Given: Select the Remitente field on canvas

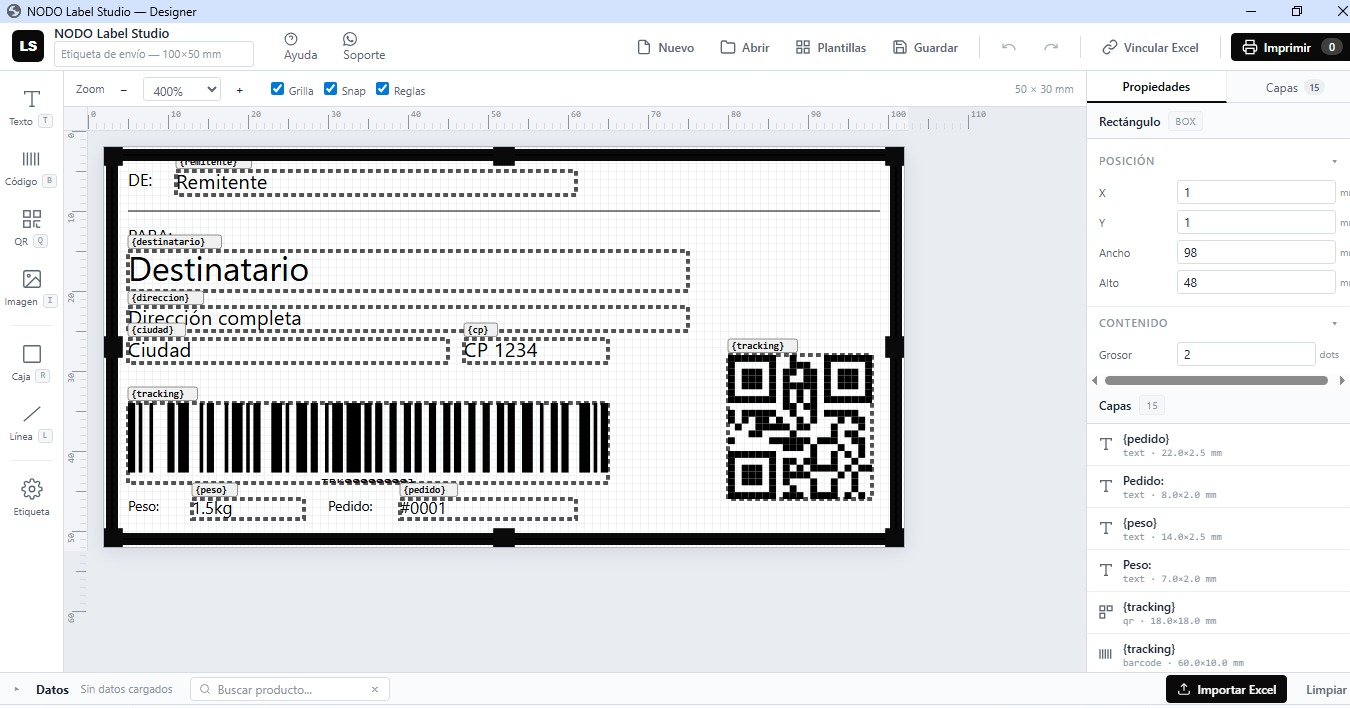Looking at the screenshot, I should [376, 182].
